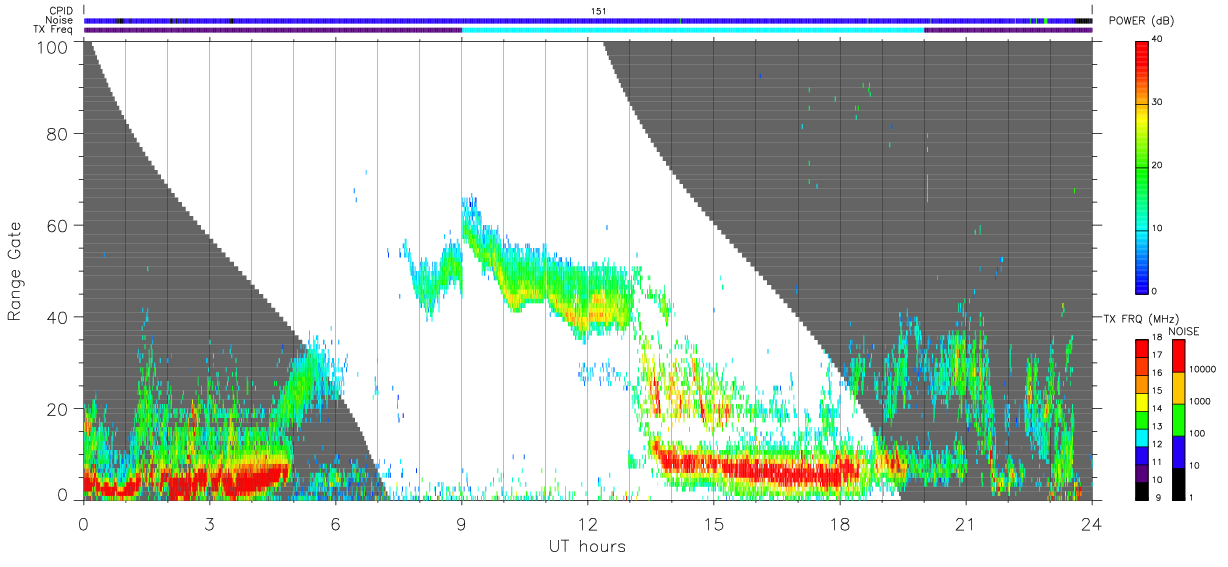
Task: Select the CPID value 151
Action: (x=598, y=11)
